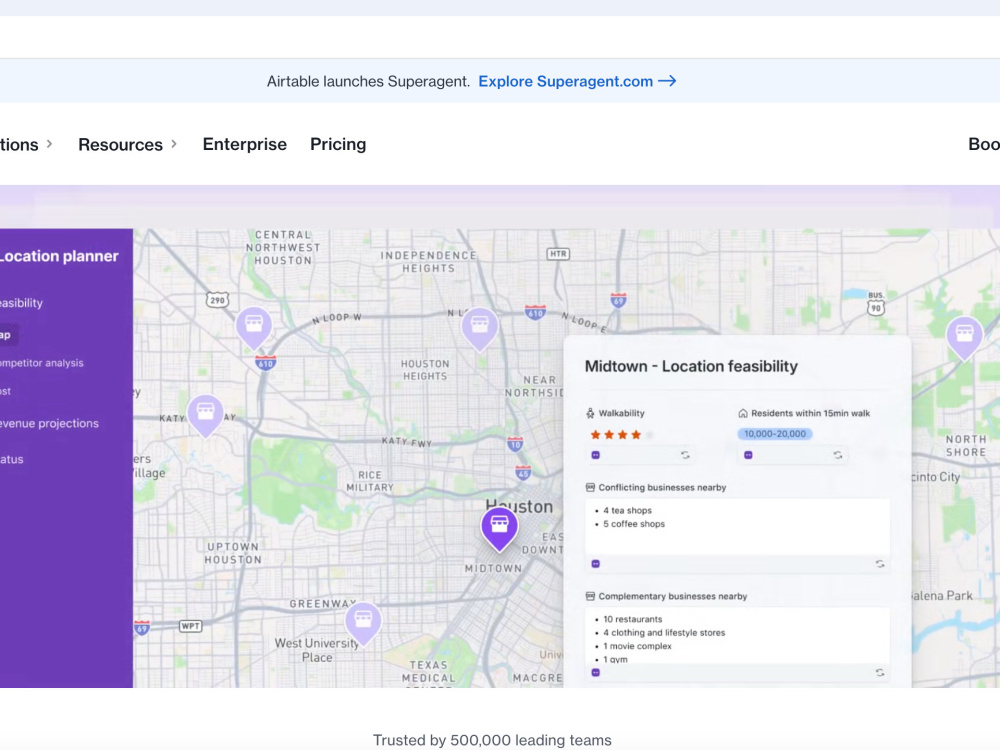The image size is (1000, 750).
Task: Expand the Resources menu chevron
Action: tap(173, 144)
